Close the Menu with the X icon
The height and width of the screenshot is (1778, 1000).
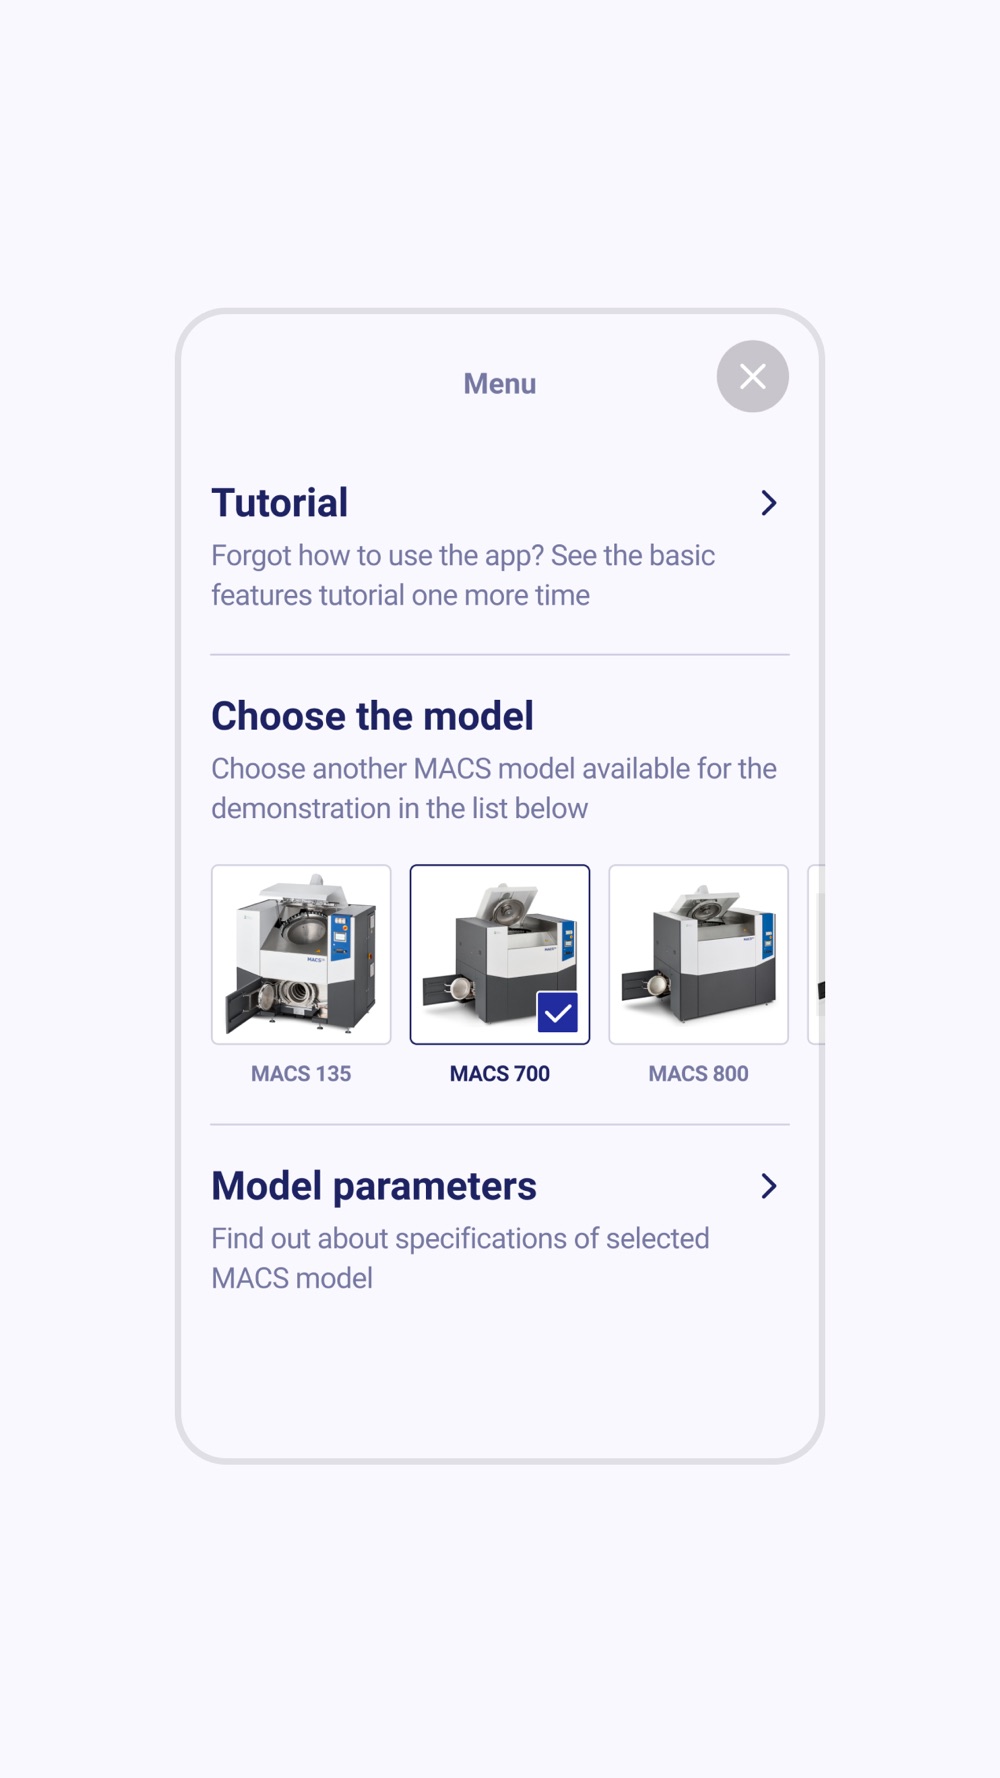point(752,376)
